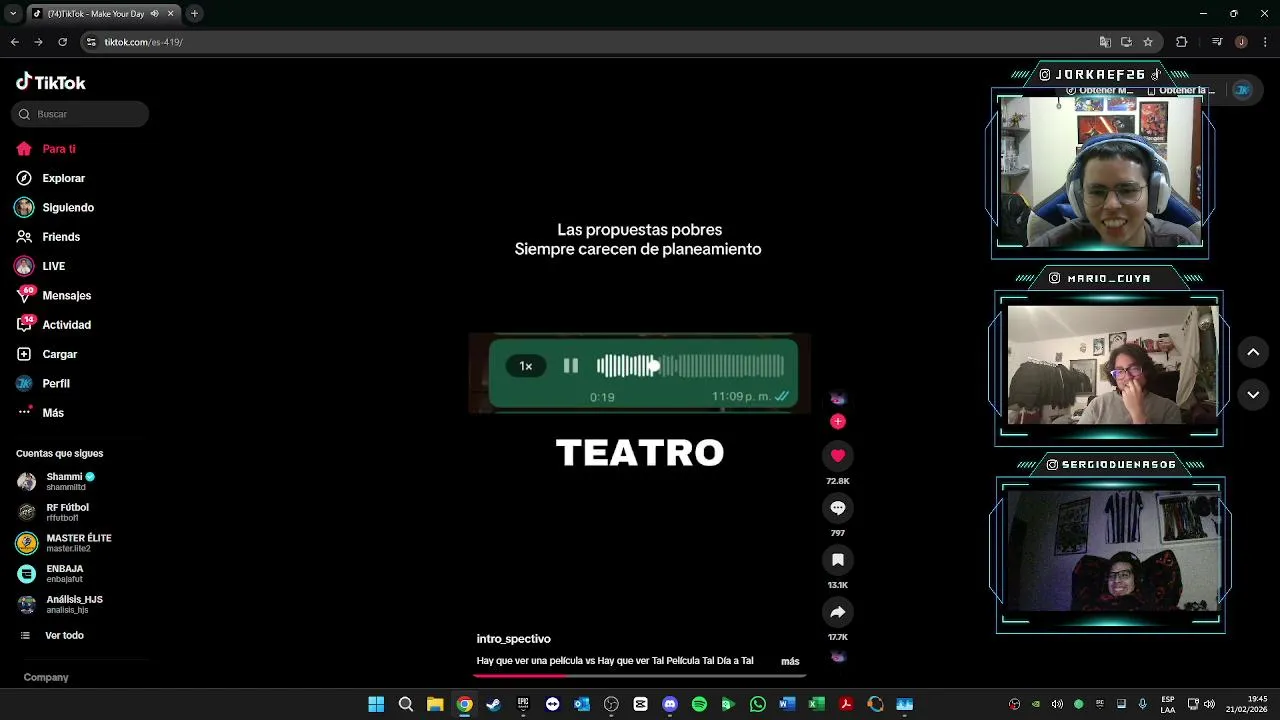This screenshot has width=1280, height=720.
Task: Open ESP LAA language switcher
Action: pyautogui.click(x=1168, y=704)
